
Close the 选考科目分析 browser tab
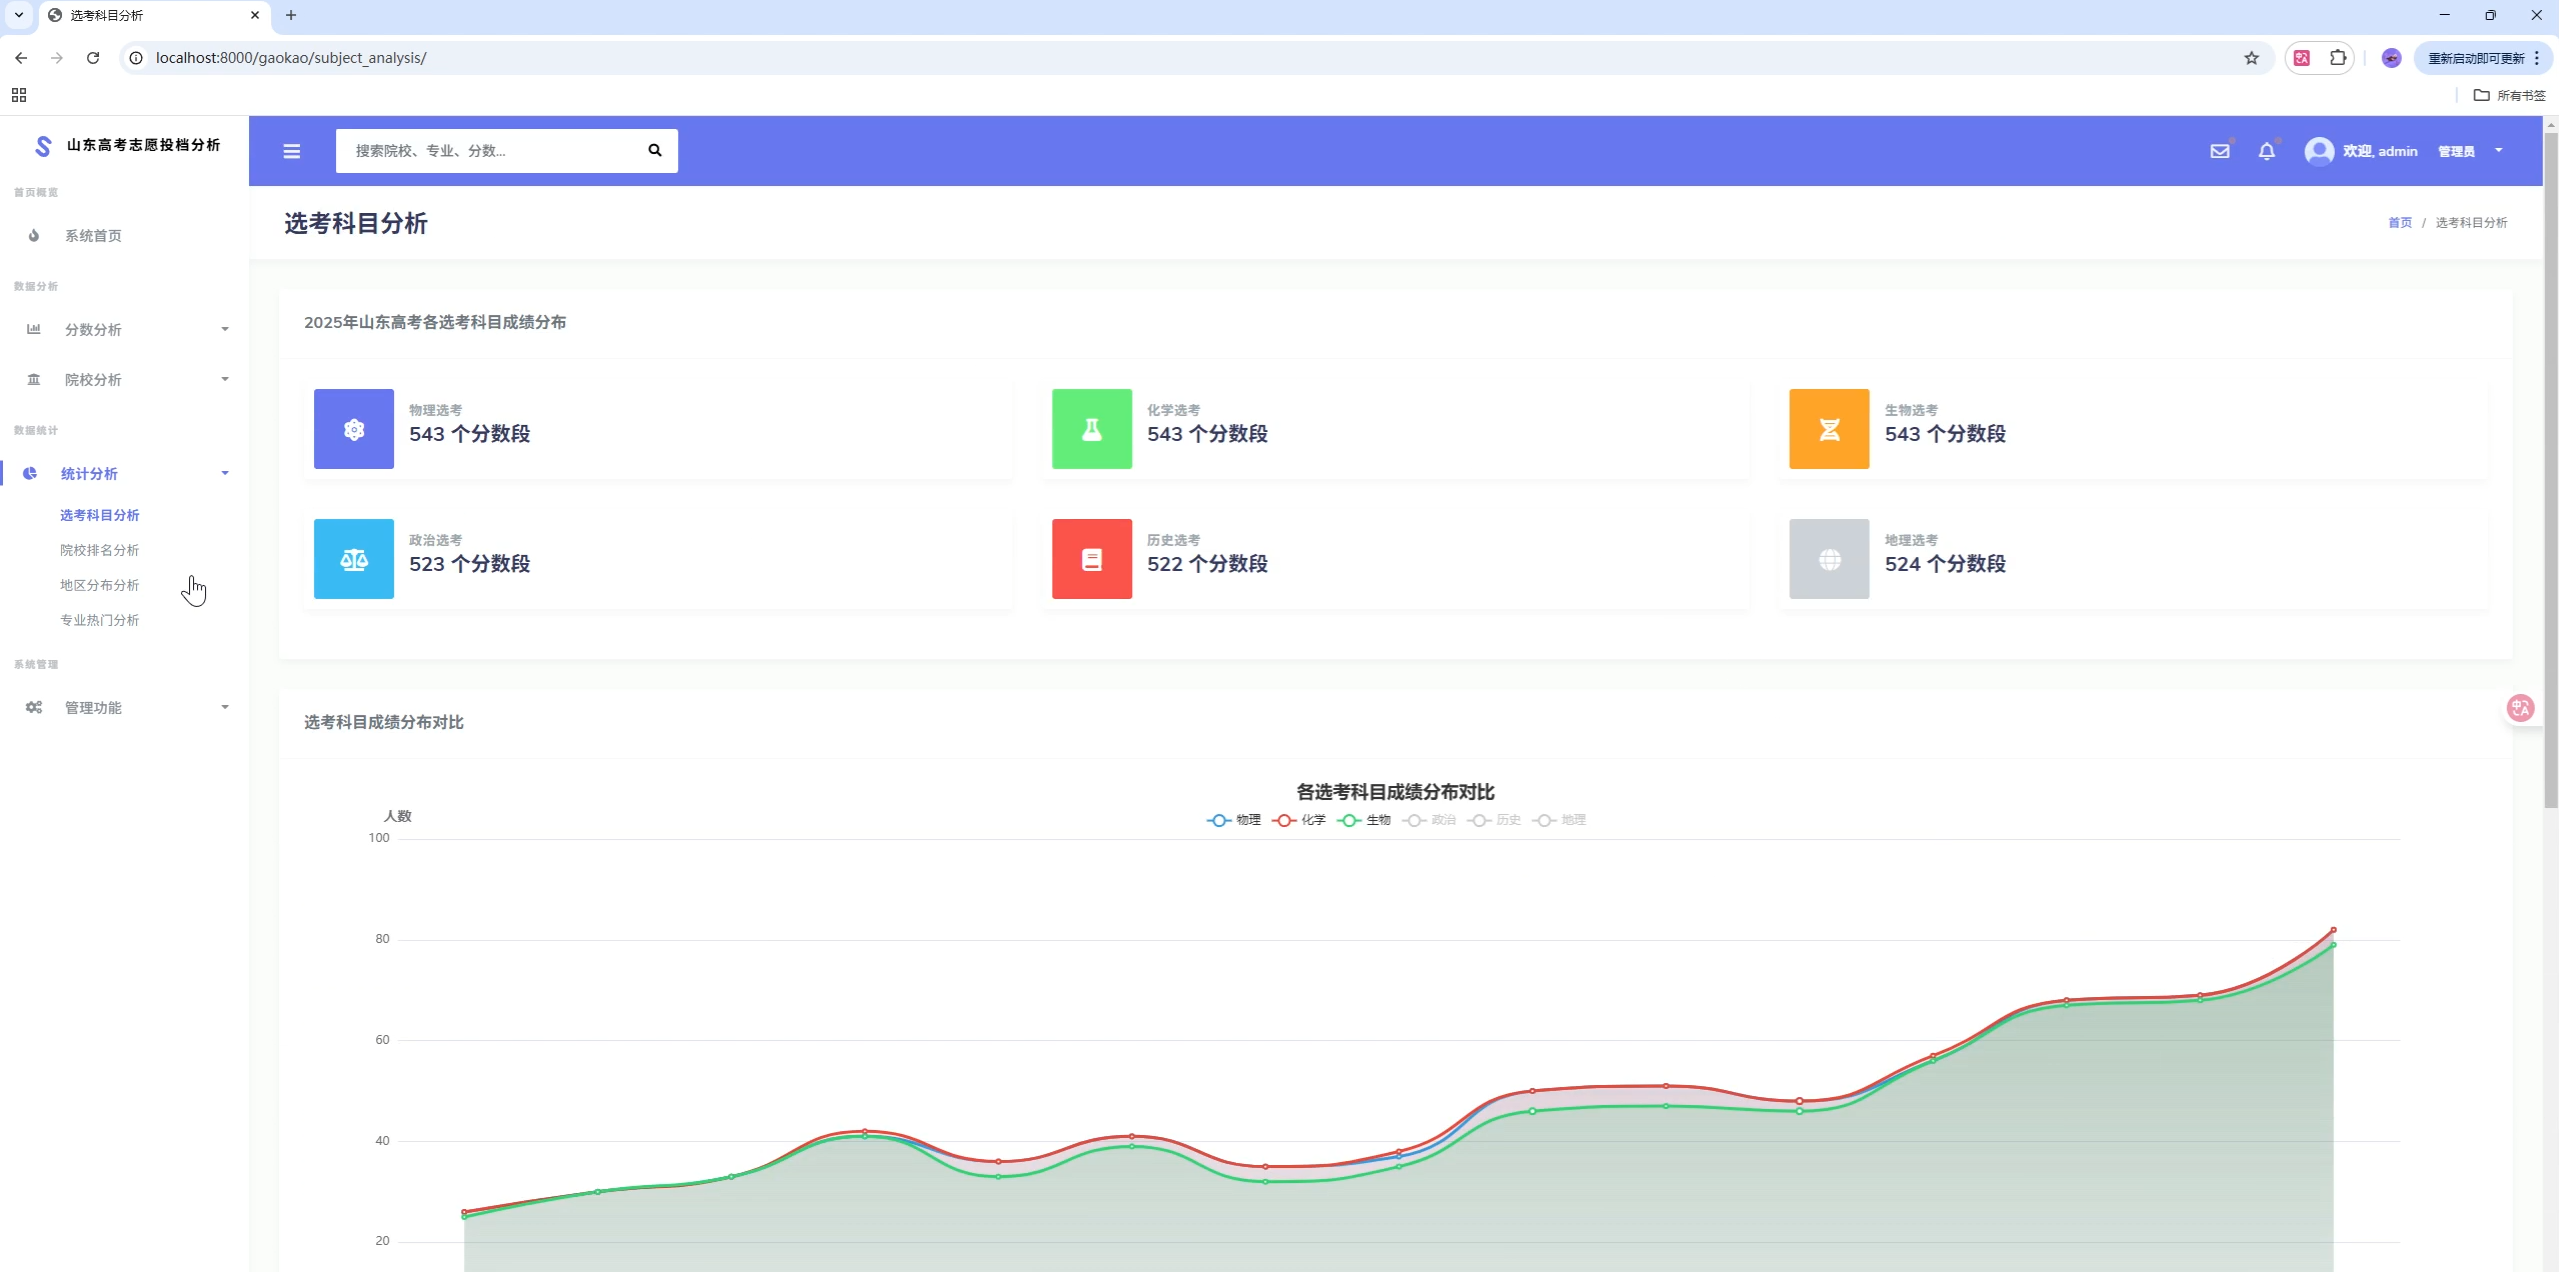tap(255, 15)
